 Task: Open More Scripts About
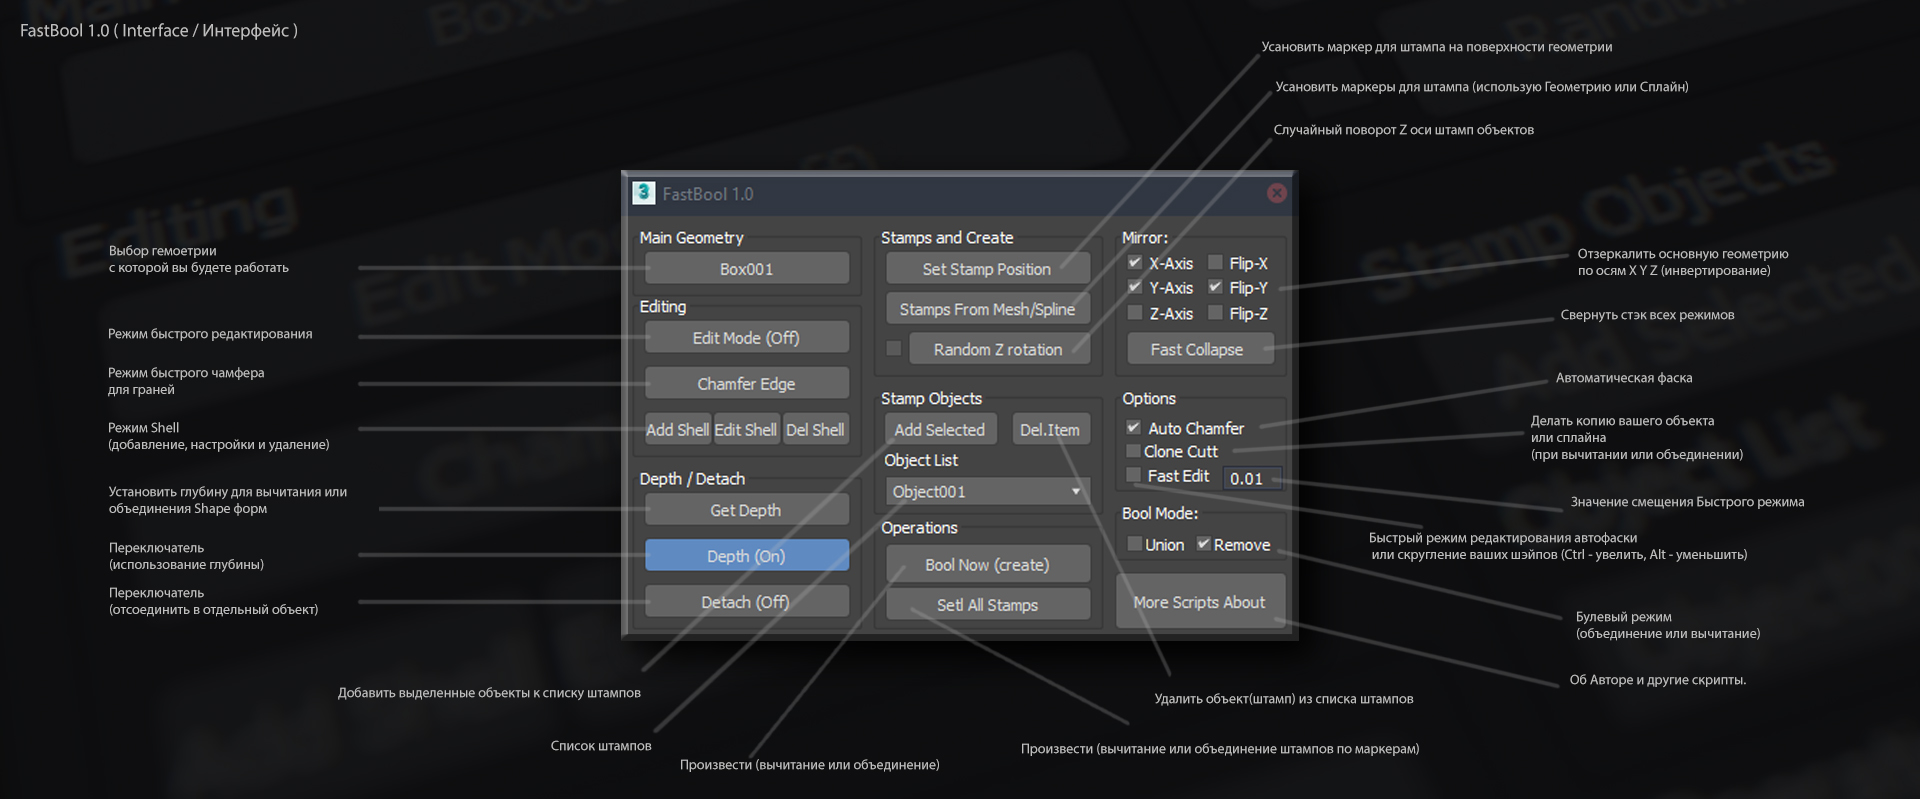1200,602
